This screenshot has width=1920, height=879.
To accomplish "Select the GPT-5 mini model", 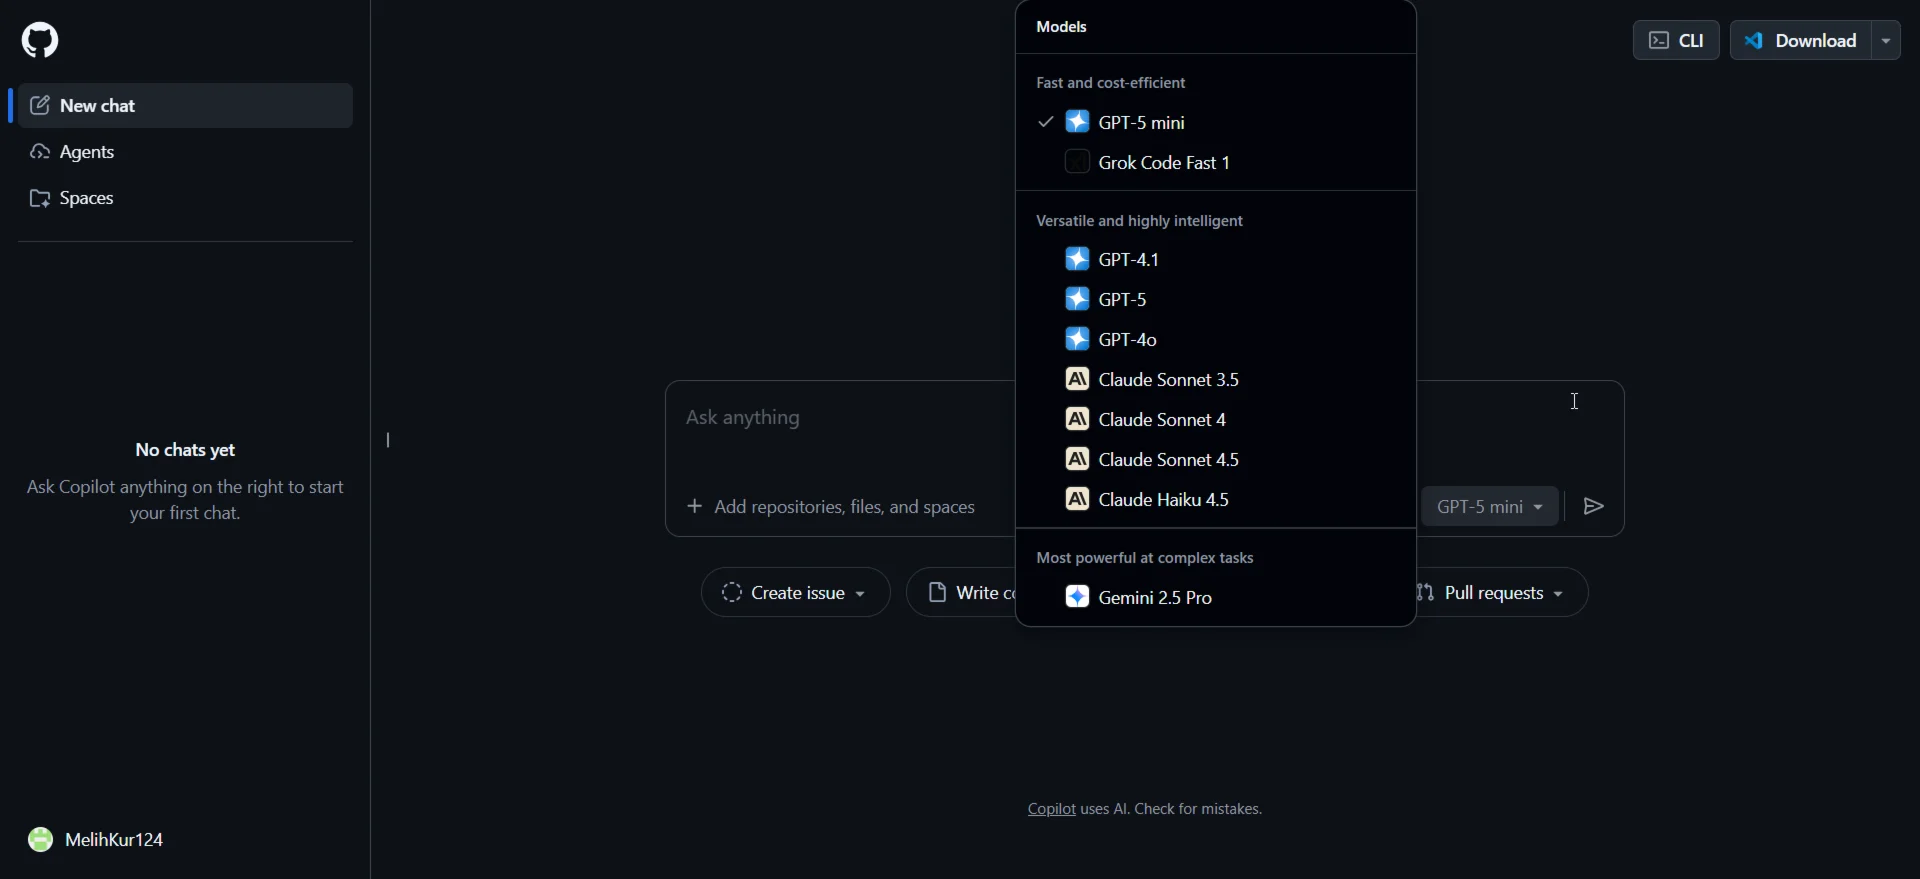I will 1216,122.
